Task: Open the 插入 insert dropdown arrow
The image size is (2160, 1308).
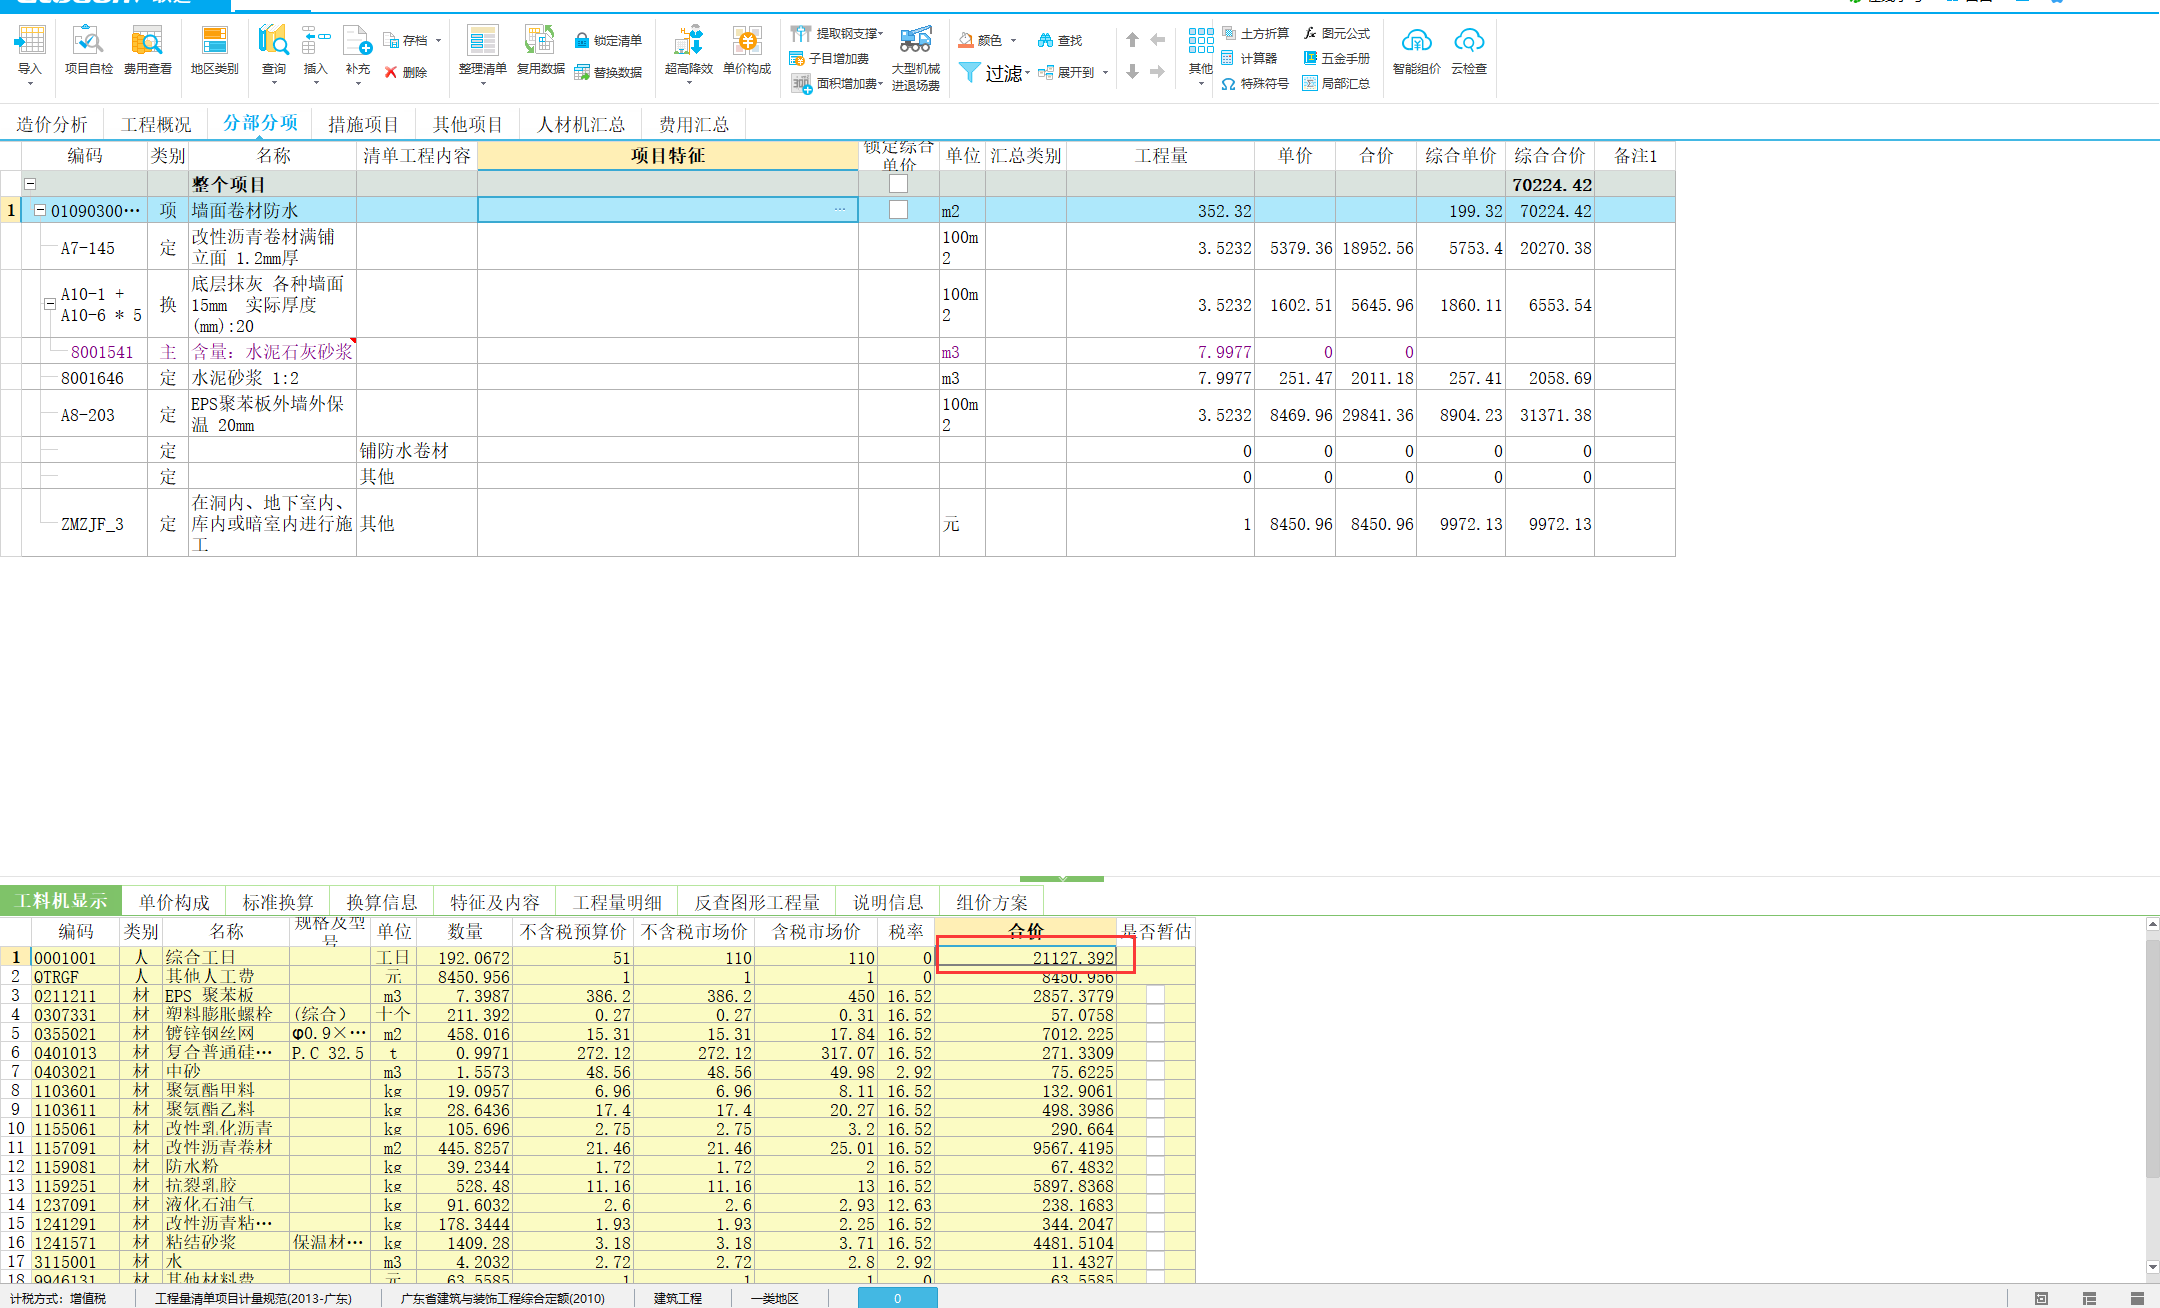Action: pos(316,84)
